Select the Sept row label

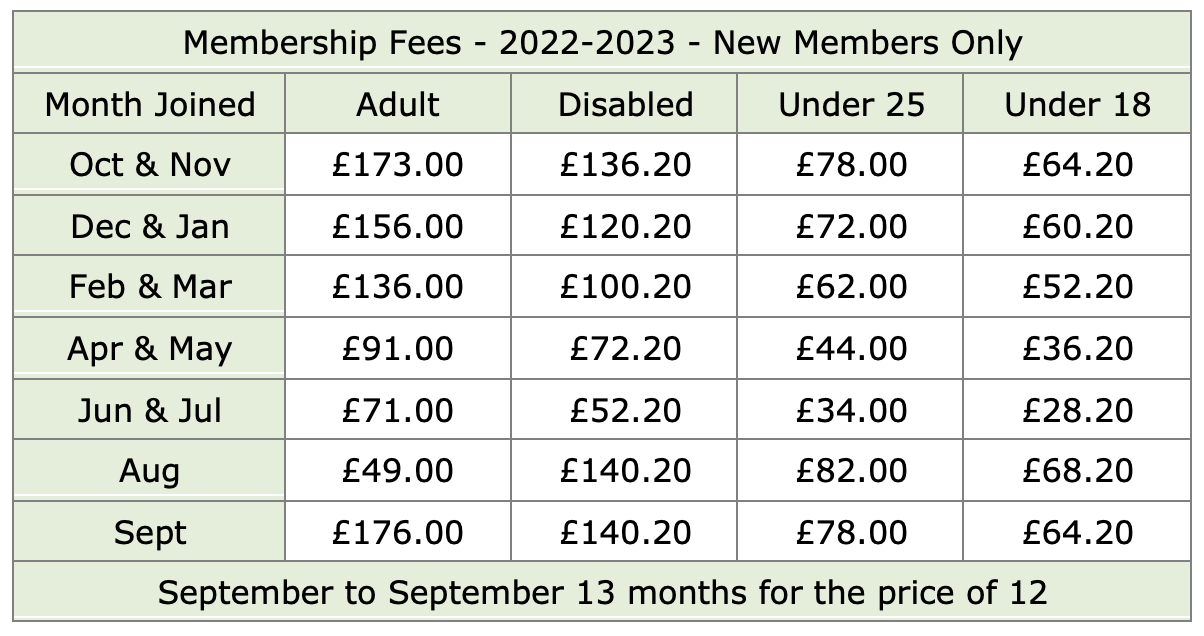click(150, 532)
